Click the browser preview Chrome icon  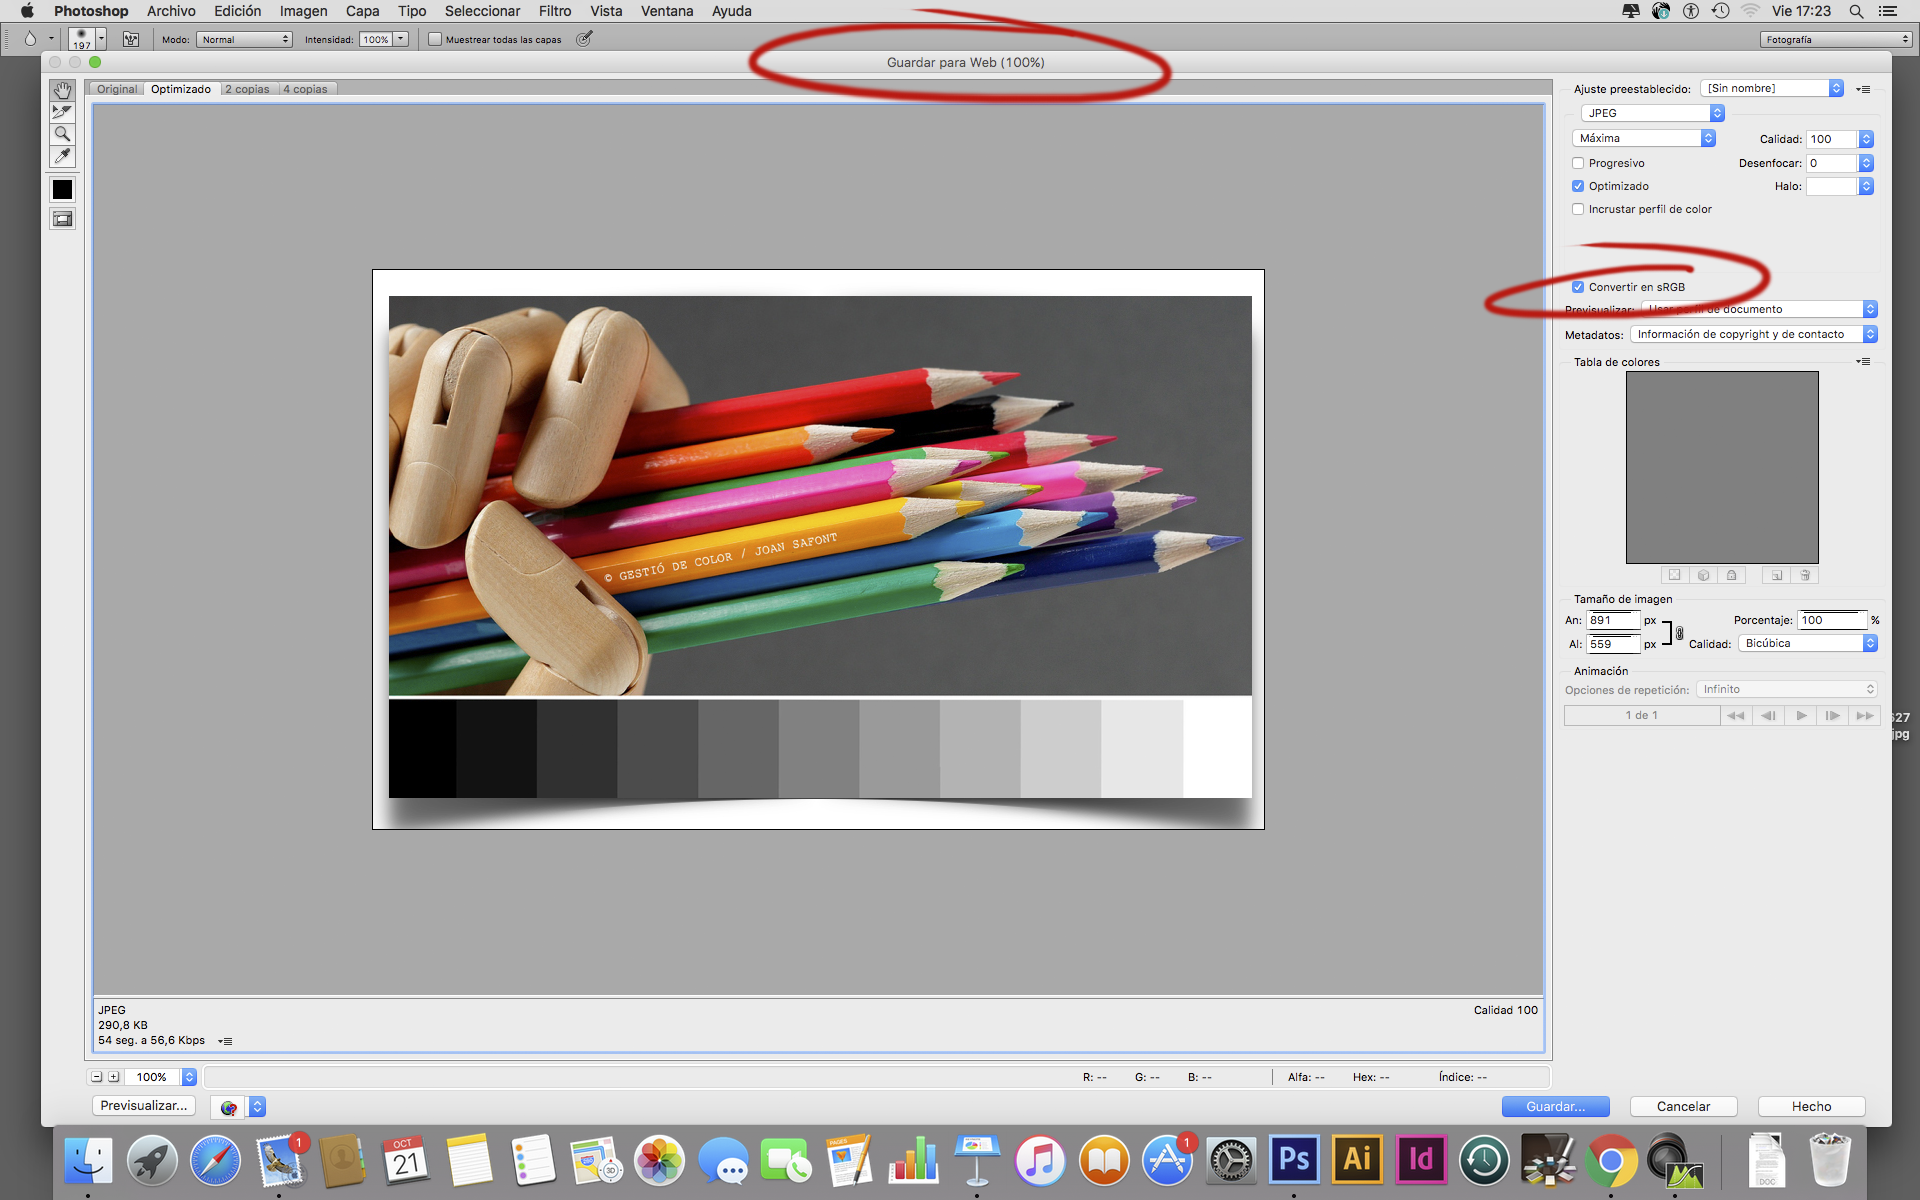click(229, 1107)
